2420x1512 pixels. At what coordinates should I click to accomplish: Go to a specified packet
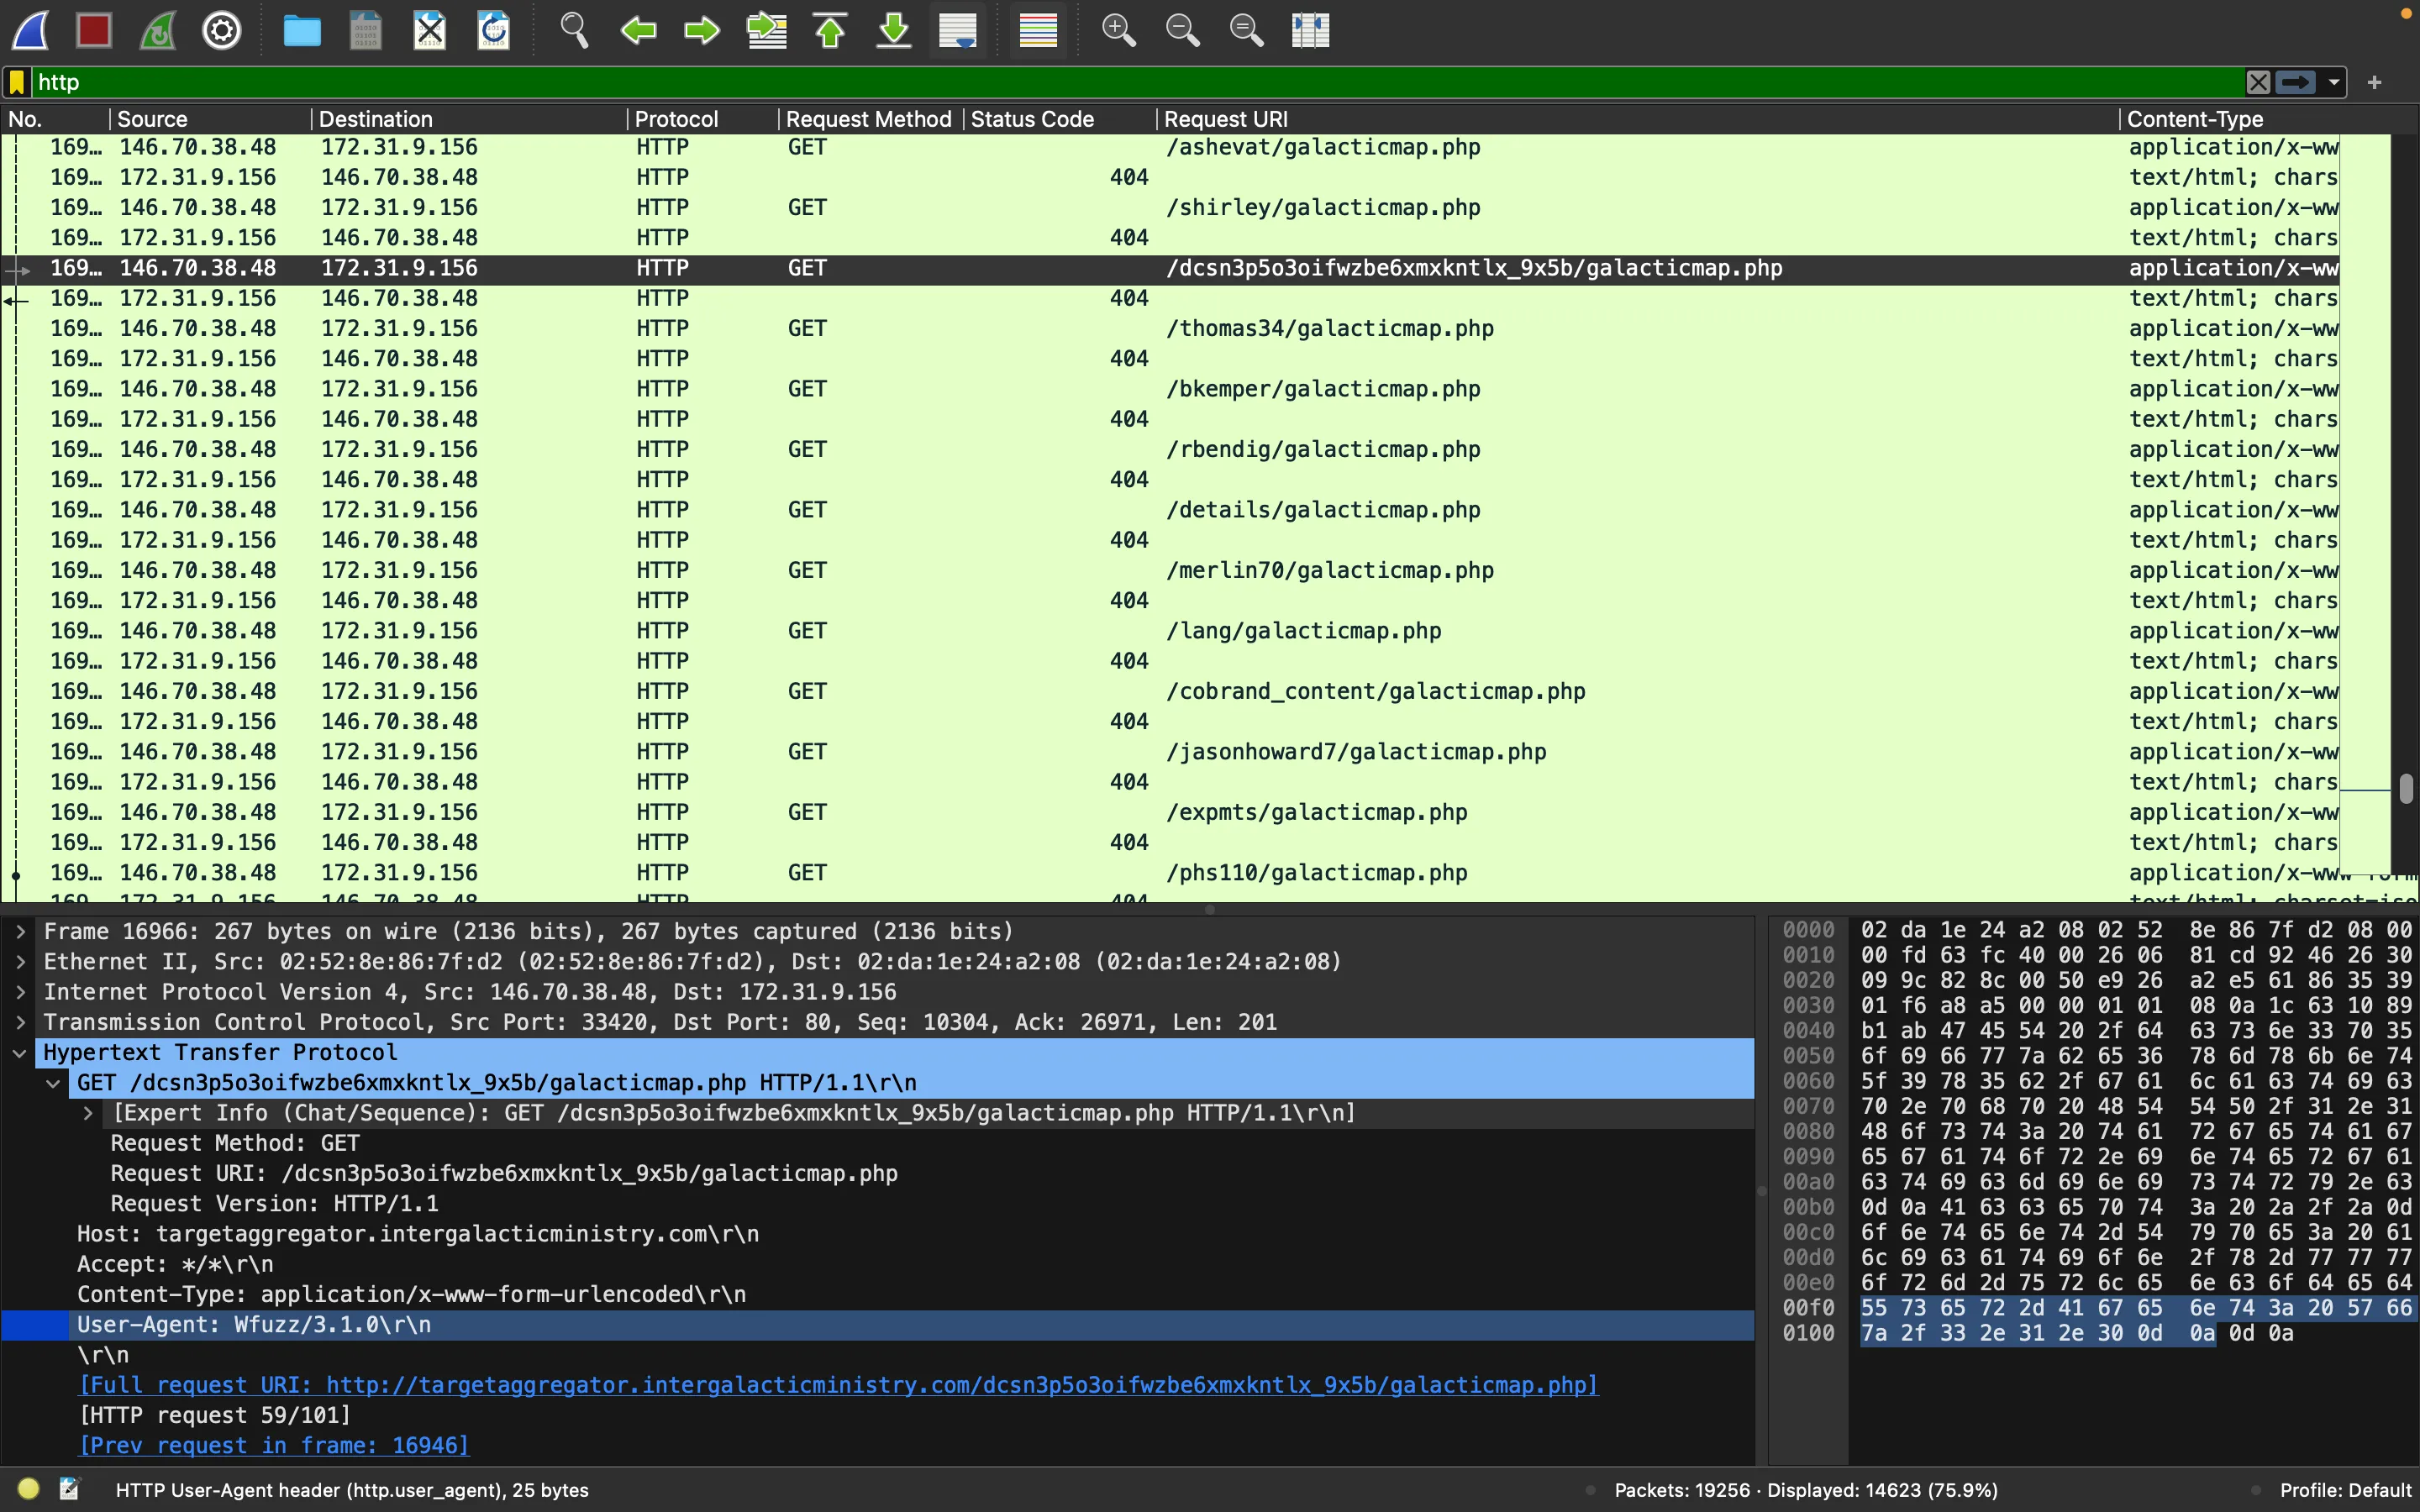click(767, 30)
